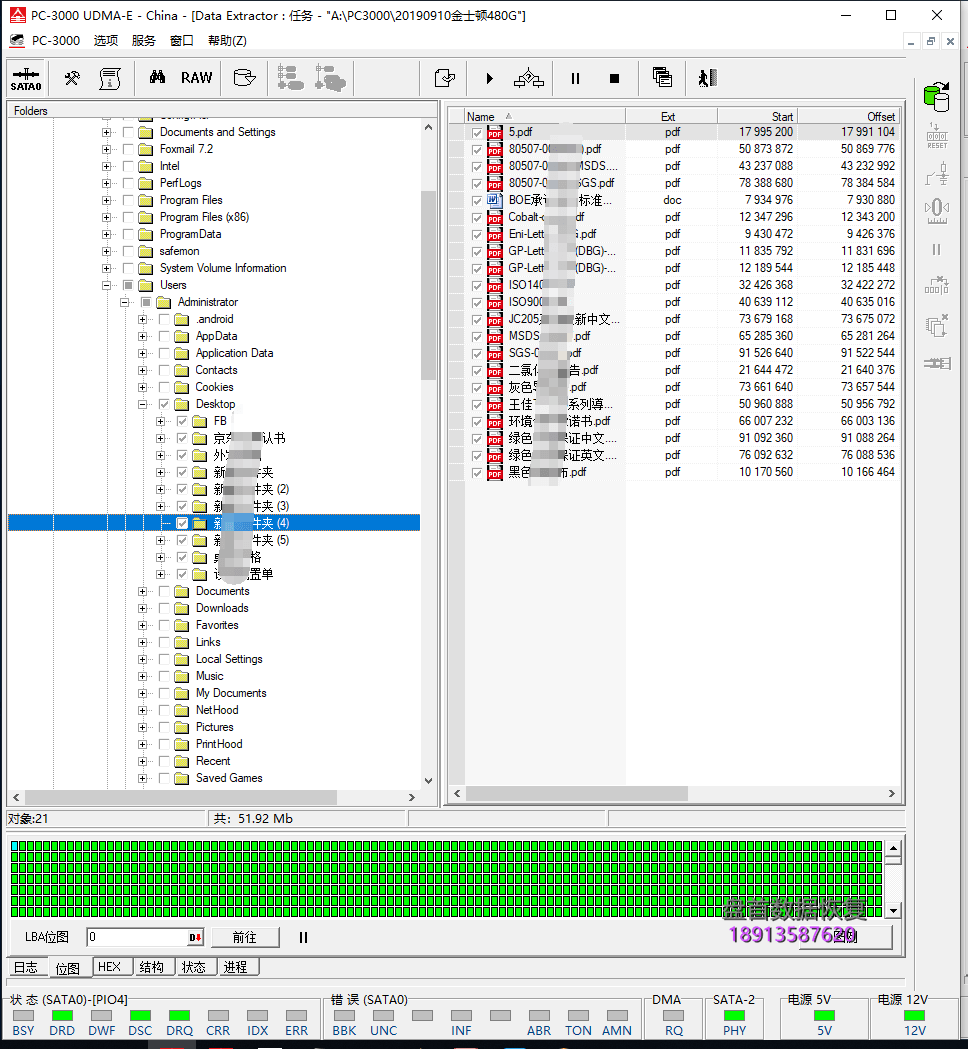Check the Documents folder checkbox
The height and width of the screenshot is (1049, 968).
pos(164,591)
